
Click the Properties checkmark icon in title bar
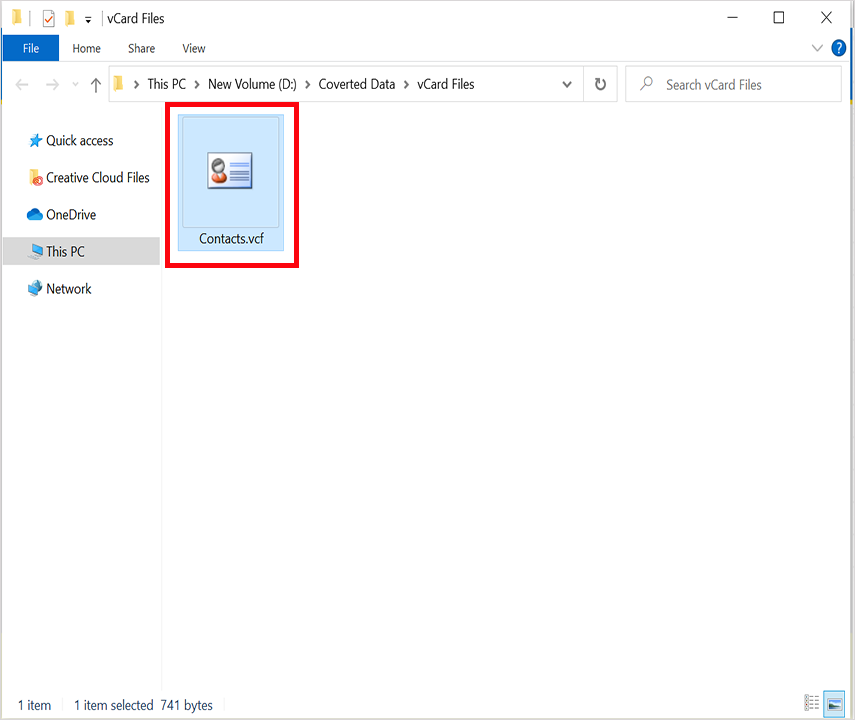49,19
